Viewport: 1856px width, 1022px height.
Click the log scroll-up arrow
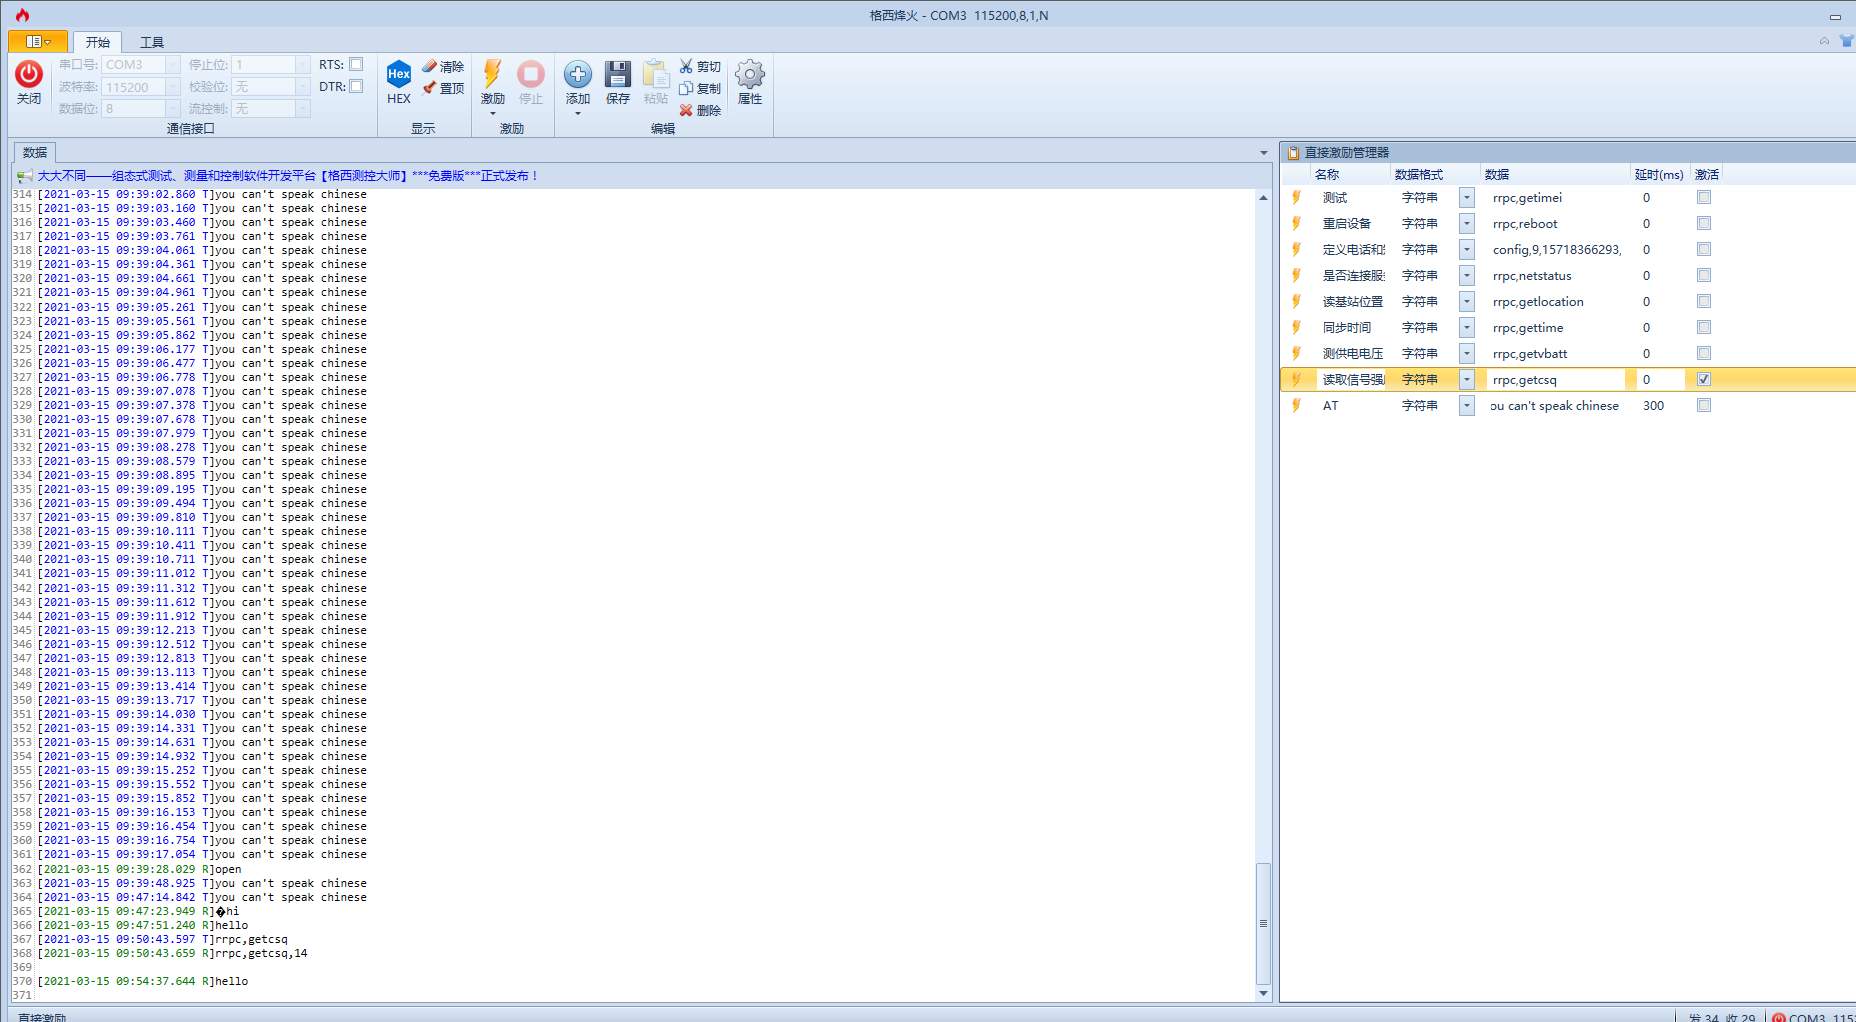pyautogui.click(x=1263, y=198)
